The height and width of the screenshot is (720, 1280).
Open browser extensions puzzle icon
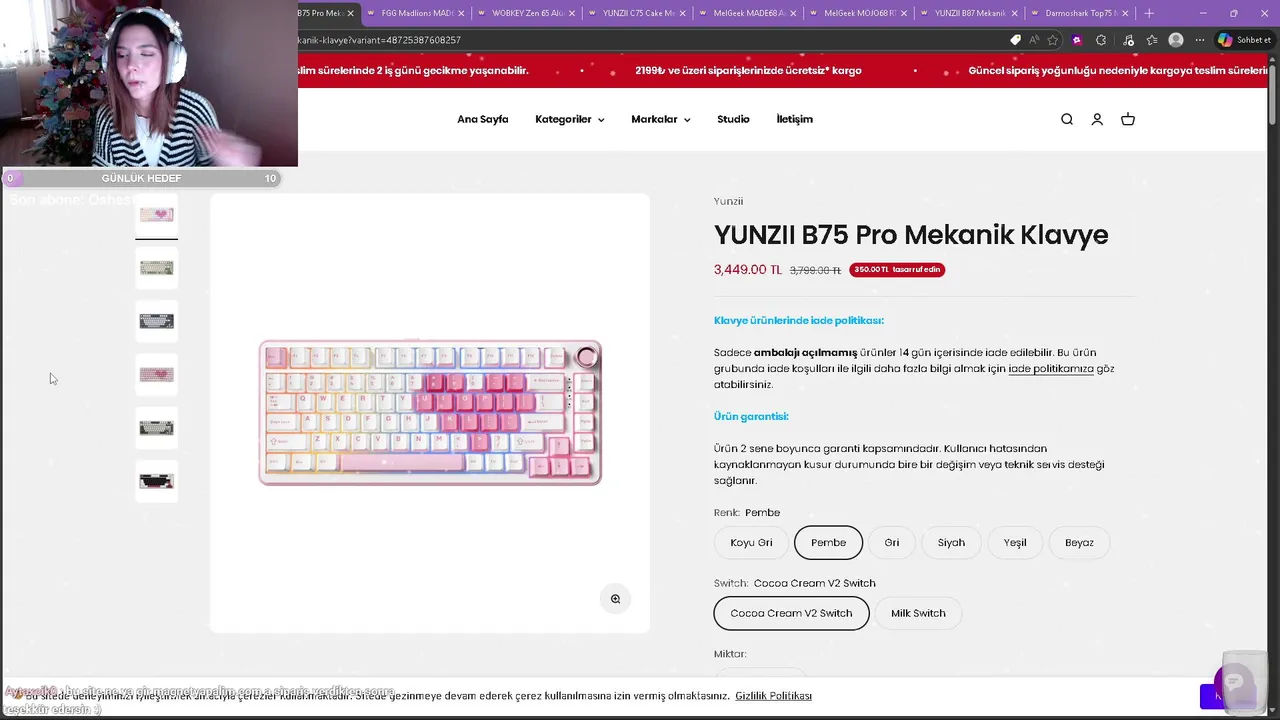[1101, 40]
